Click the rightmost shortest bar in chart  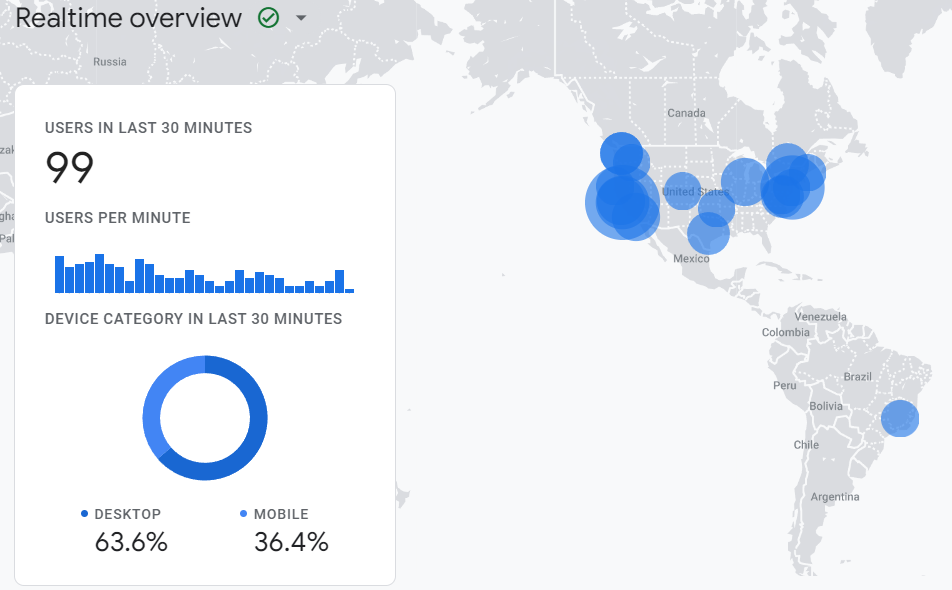(x=349, y=290)
